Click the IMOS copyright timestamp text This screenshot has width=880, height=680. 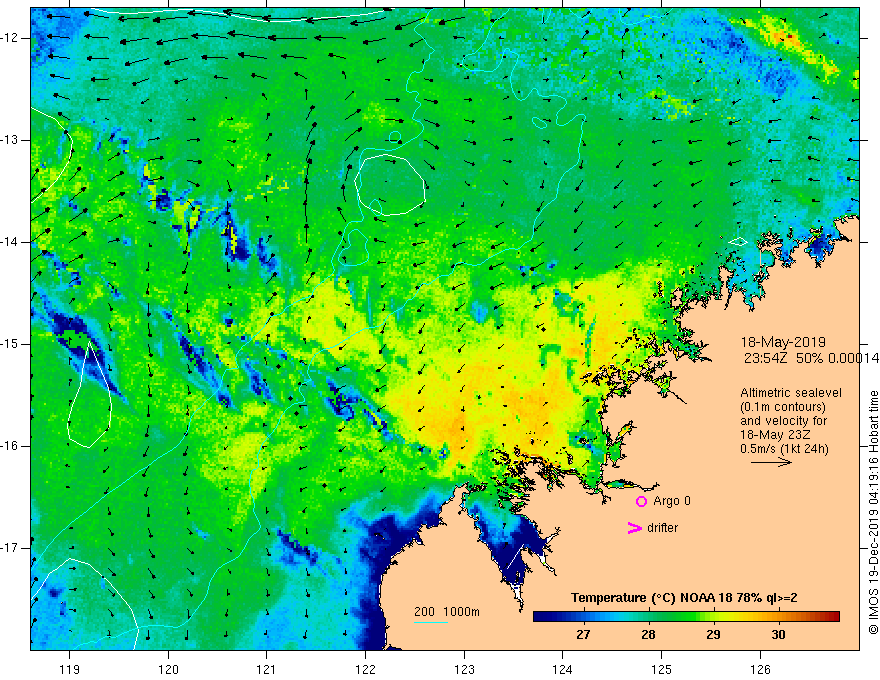[x=873, y=512]
